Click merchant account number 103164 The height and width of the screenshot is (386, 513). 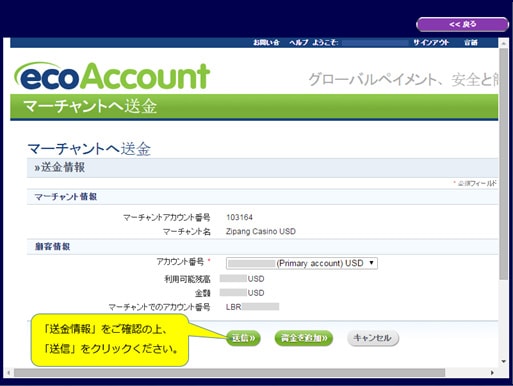[x=239, y=217]
